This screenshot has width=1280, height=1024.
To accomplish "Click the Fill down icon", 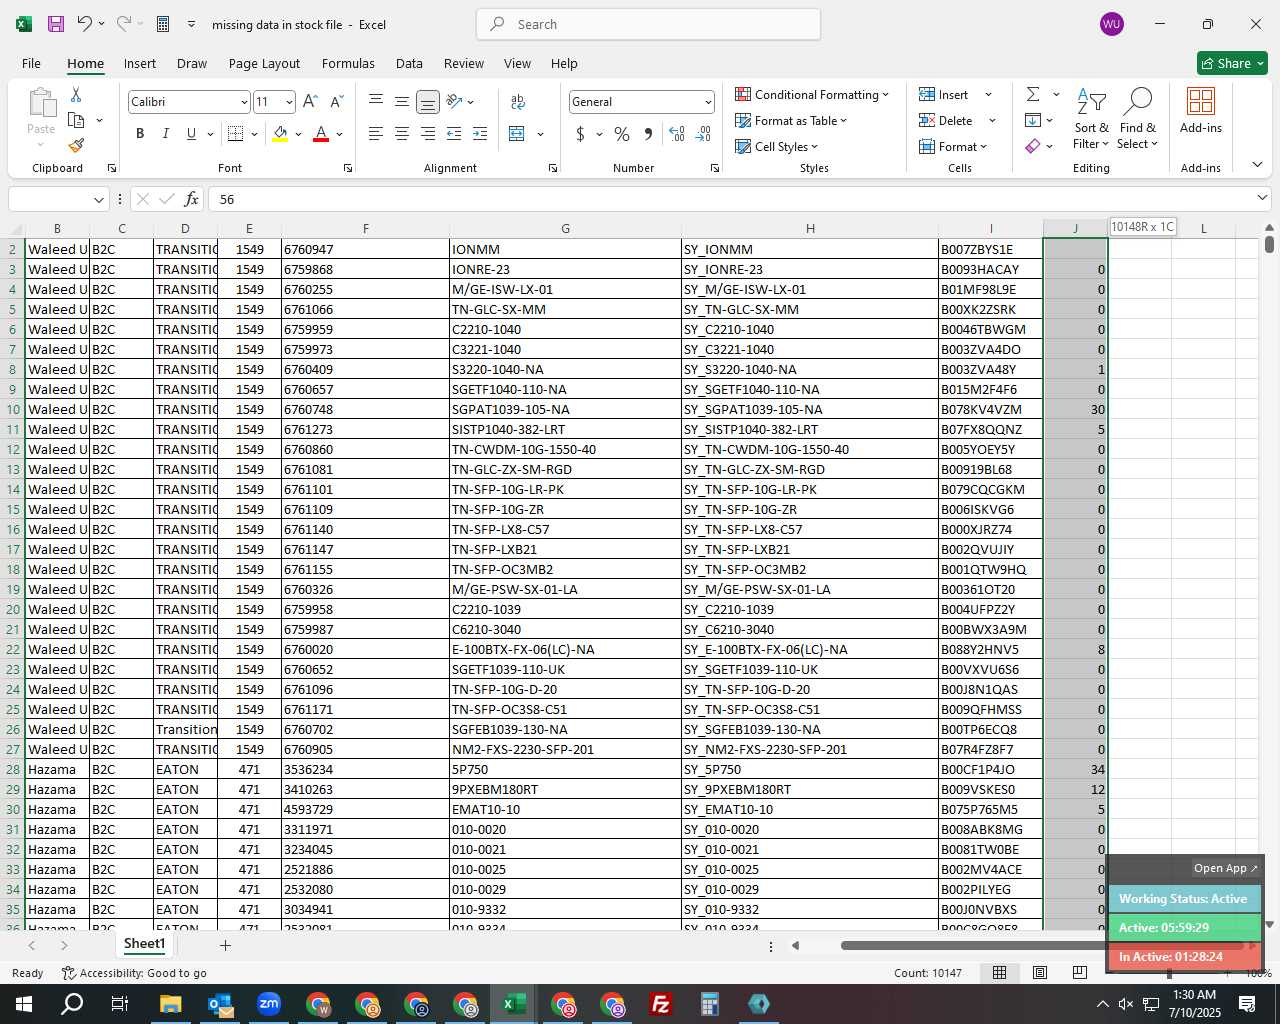I will (x=1033, y=120).
